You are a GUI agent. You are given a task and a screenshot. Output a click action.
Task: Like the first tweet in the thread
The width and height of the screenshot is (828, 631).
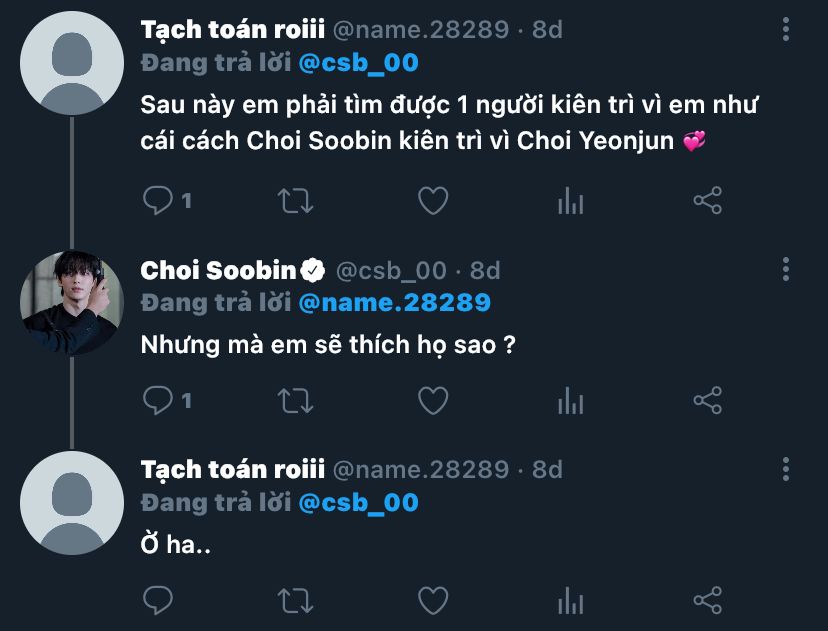pyautogui.click(x=432, y=201)
